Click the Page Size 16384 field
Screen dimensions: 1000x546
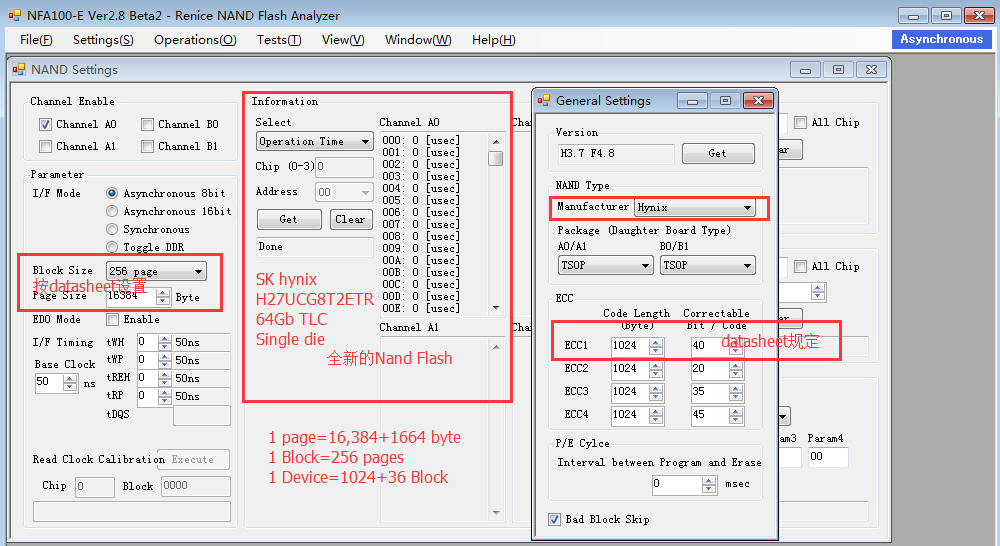pos(131,297)
